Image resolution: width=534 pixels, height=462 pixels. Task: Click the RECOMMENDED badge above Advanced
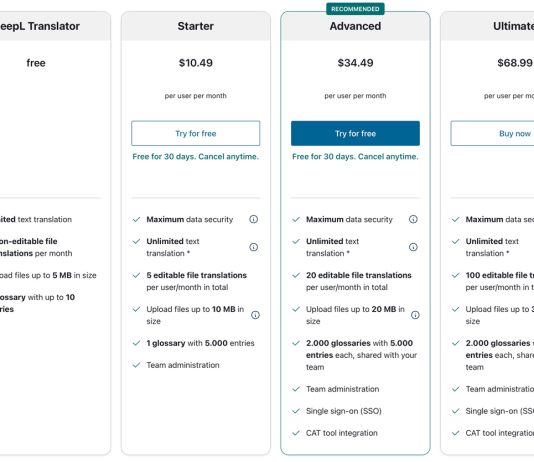355,9
